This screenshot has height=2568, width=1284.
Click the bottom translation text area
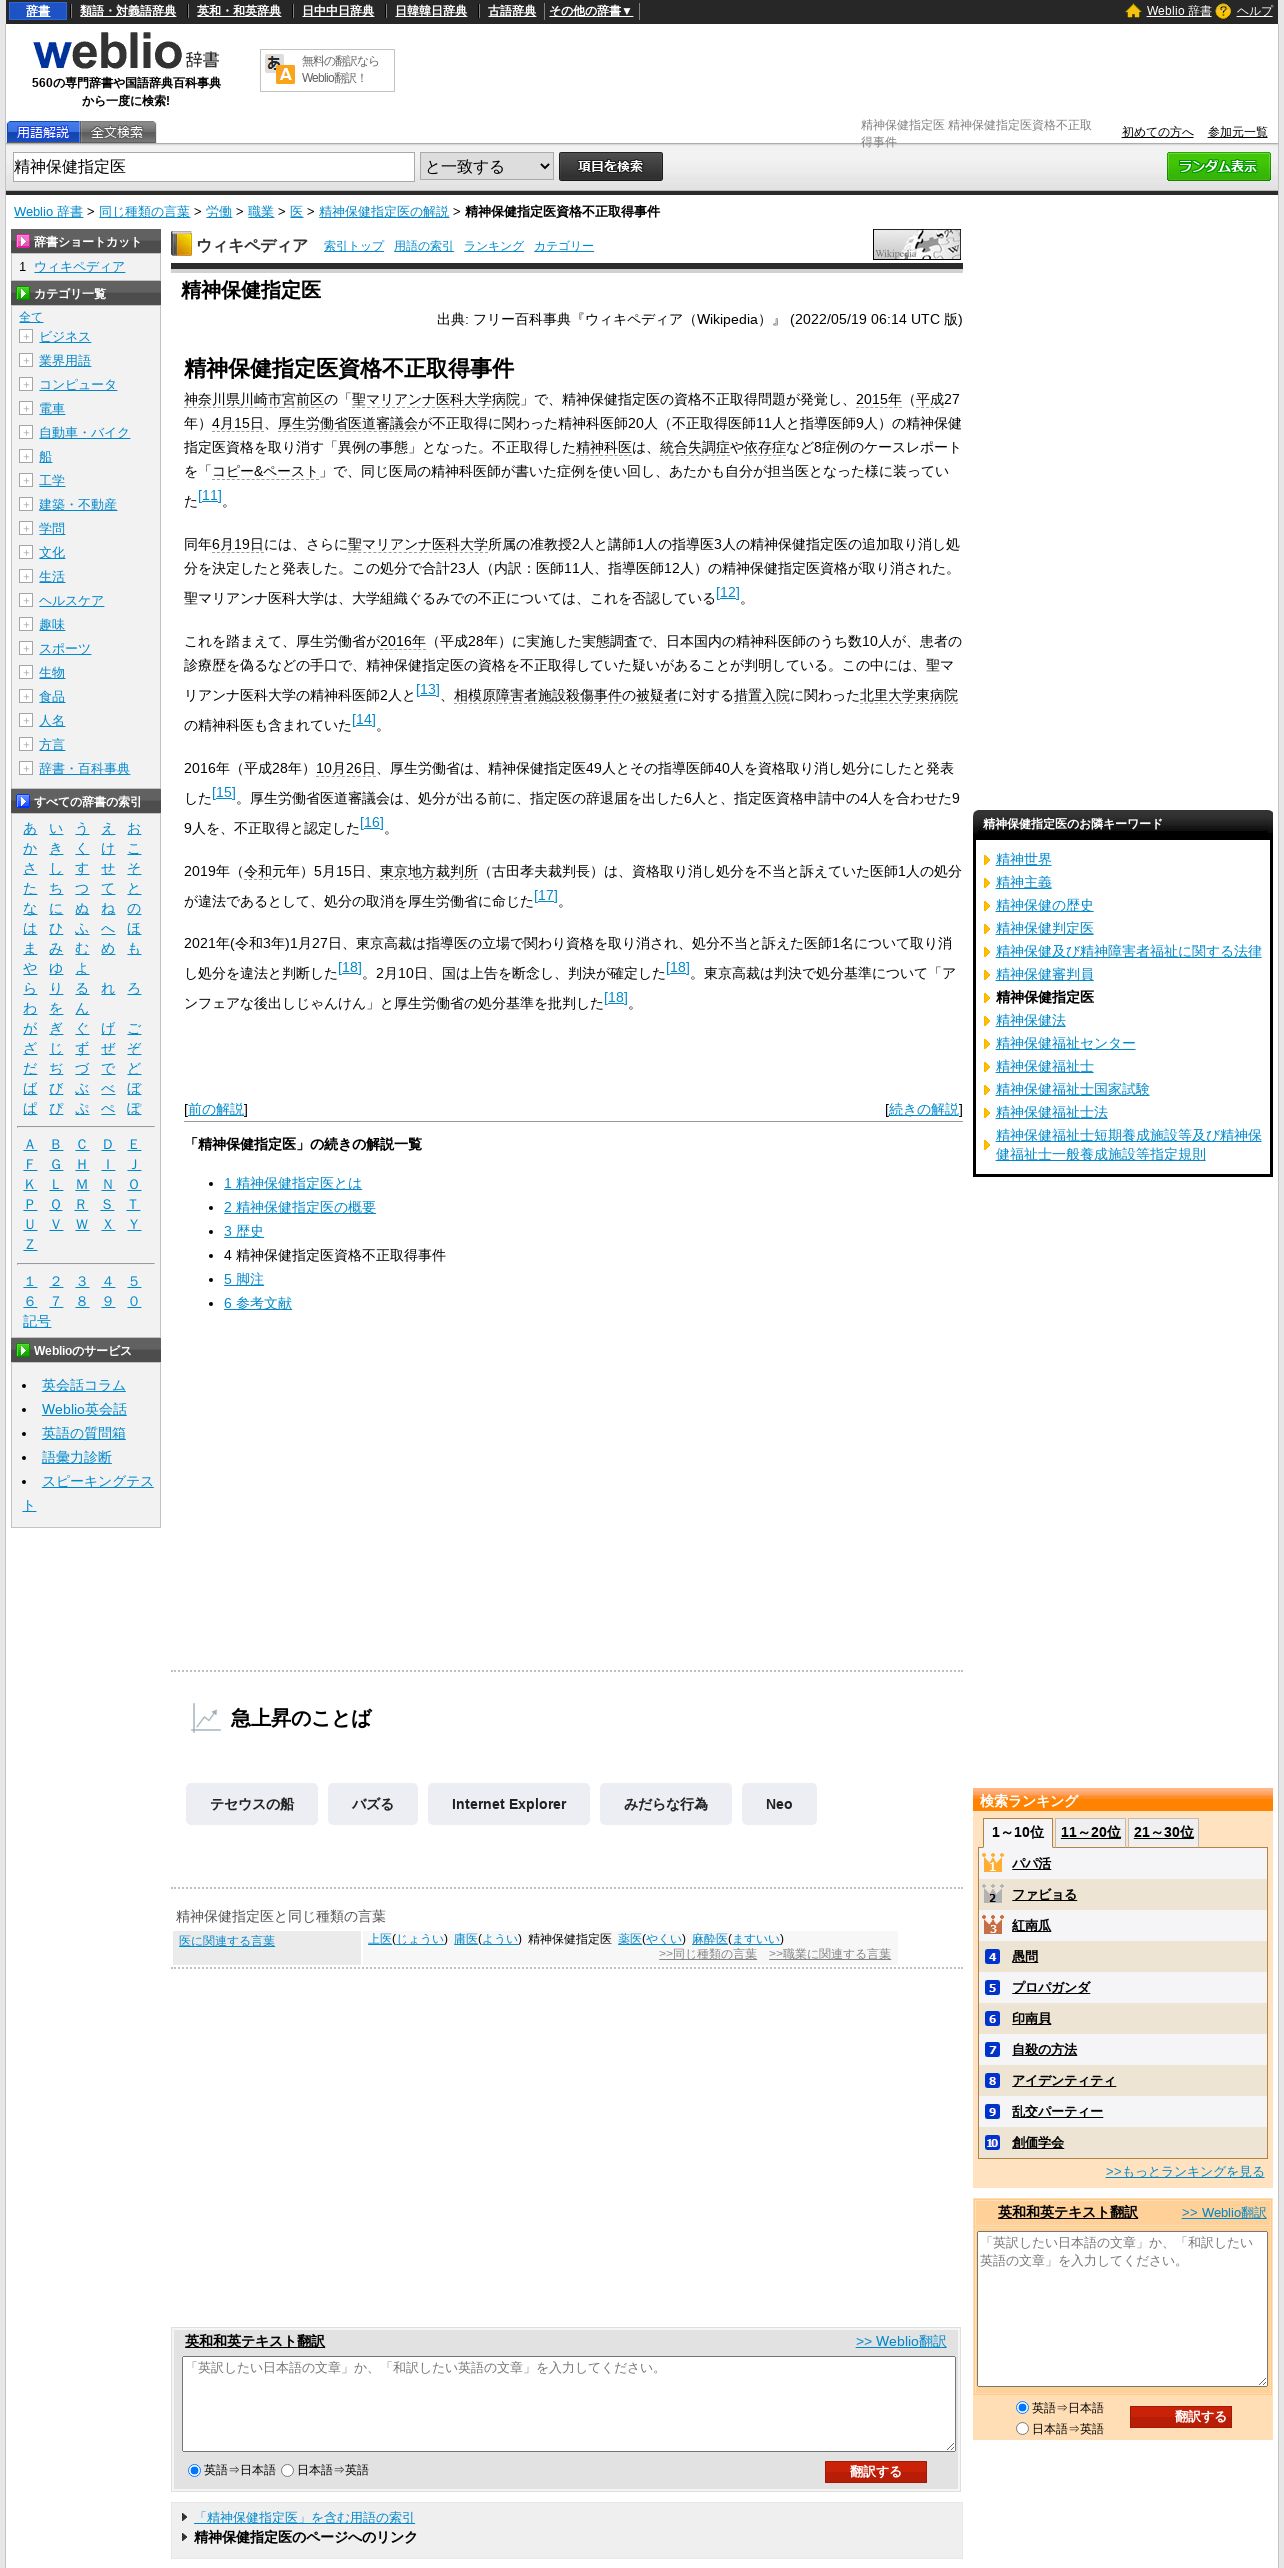[x=569, y=2403]
